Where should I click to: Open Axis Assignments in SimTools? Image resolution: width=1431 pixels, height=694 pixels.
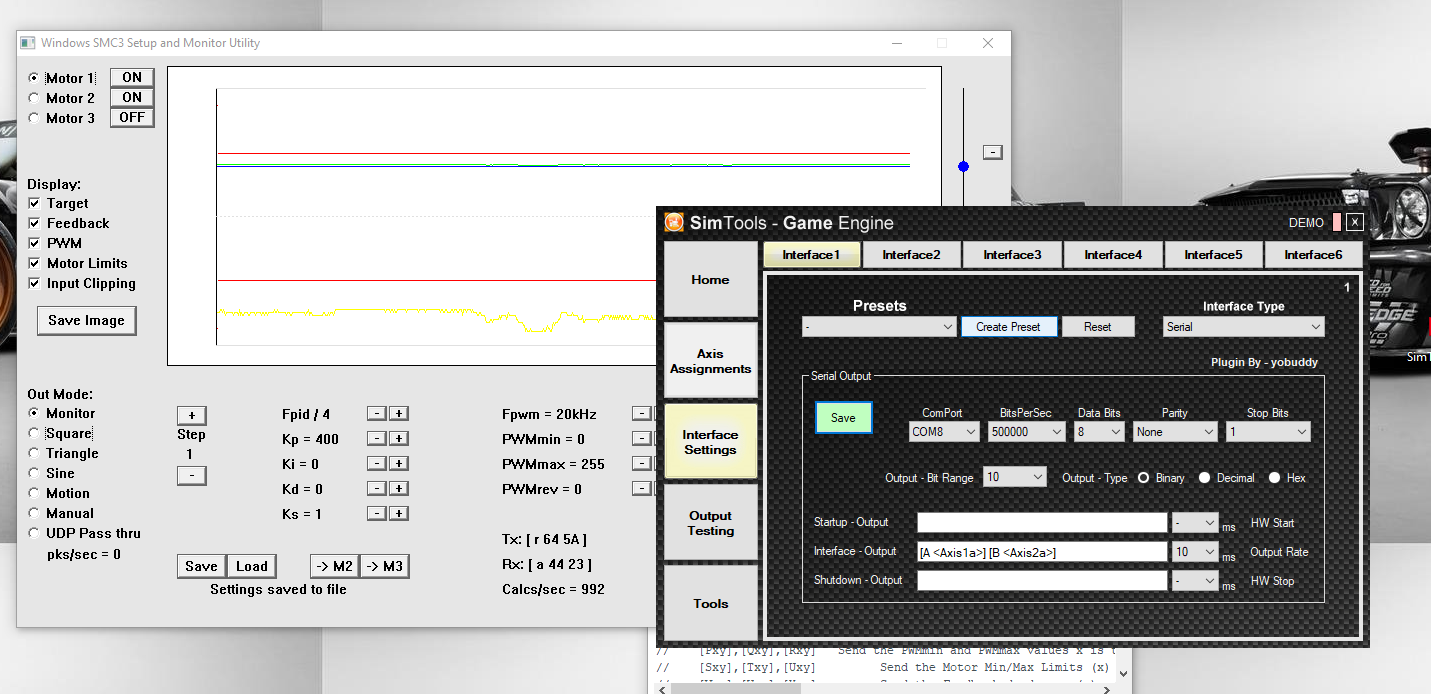coord(710,361)
